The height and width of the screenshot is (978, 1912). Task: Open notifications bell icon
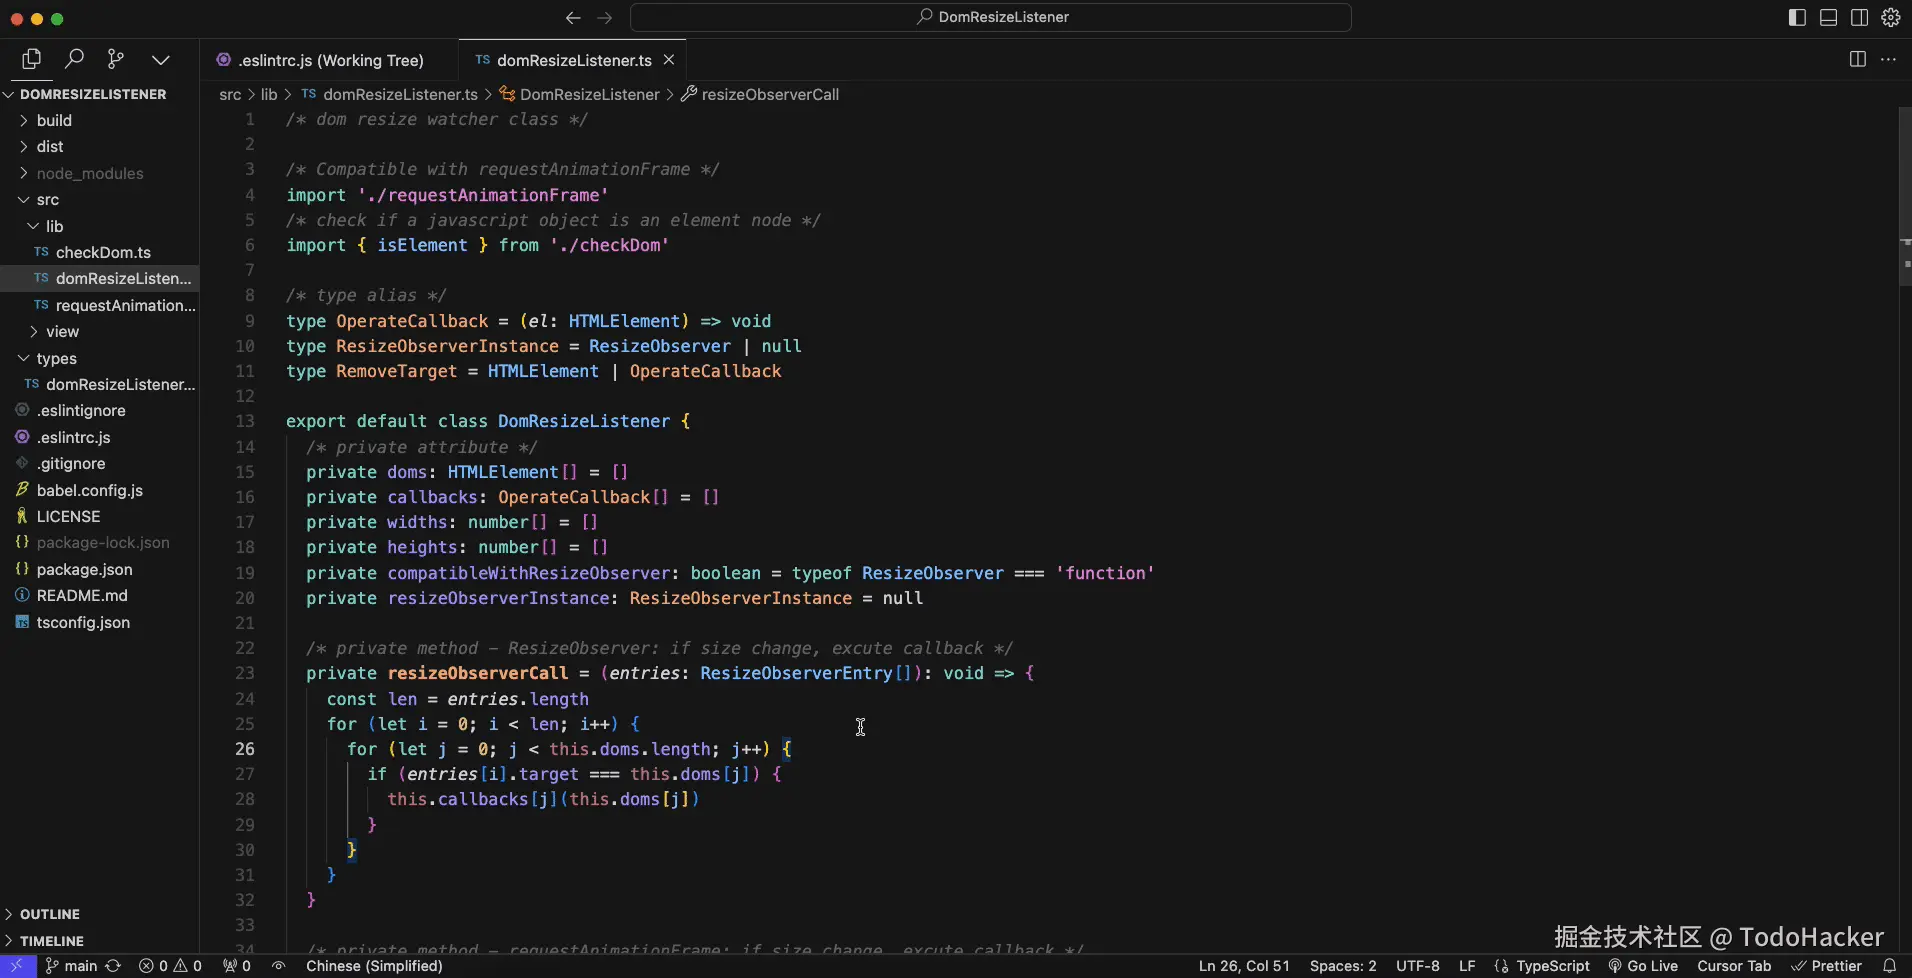1889,966
